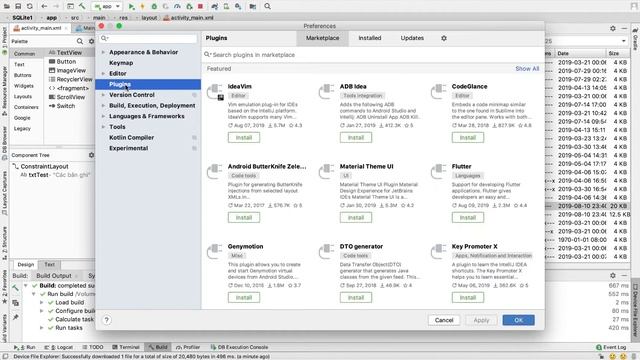Select ConstraintLayout in Component Tree

(x=44, y=167)
